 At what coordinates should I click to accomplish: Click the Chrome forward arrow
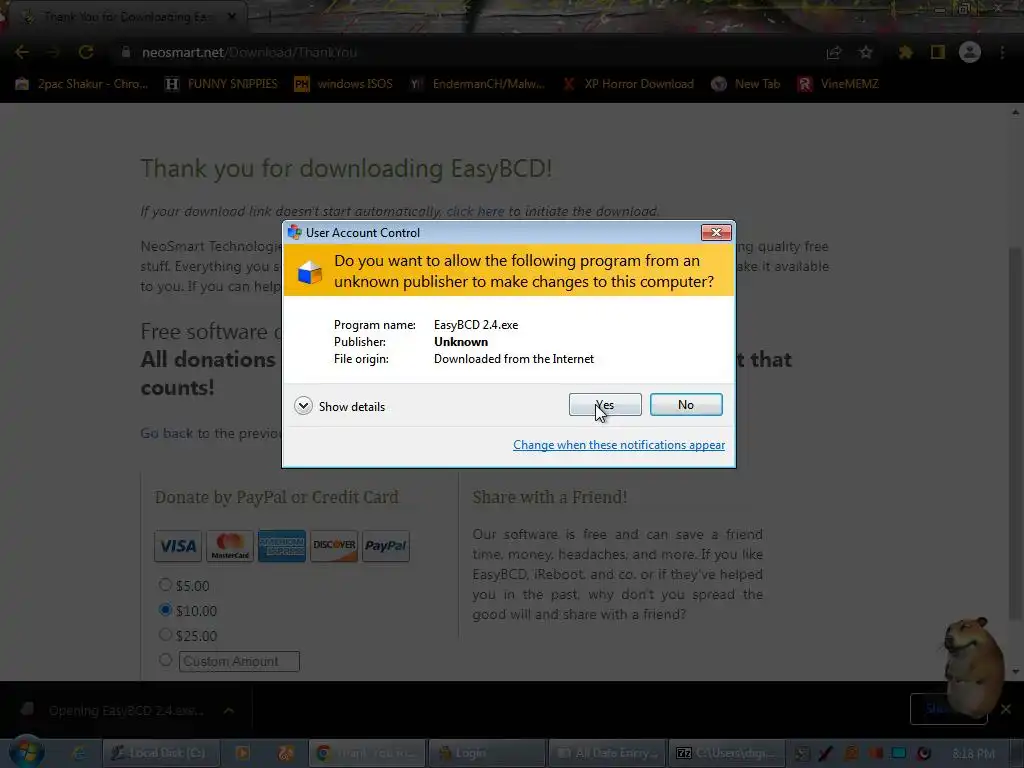[x=54, y=52]
